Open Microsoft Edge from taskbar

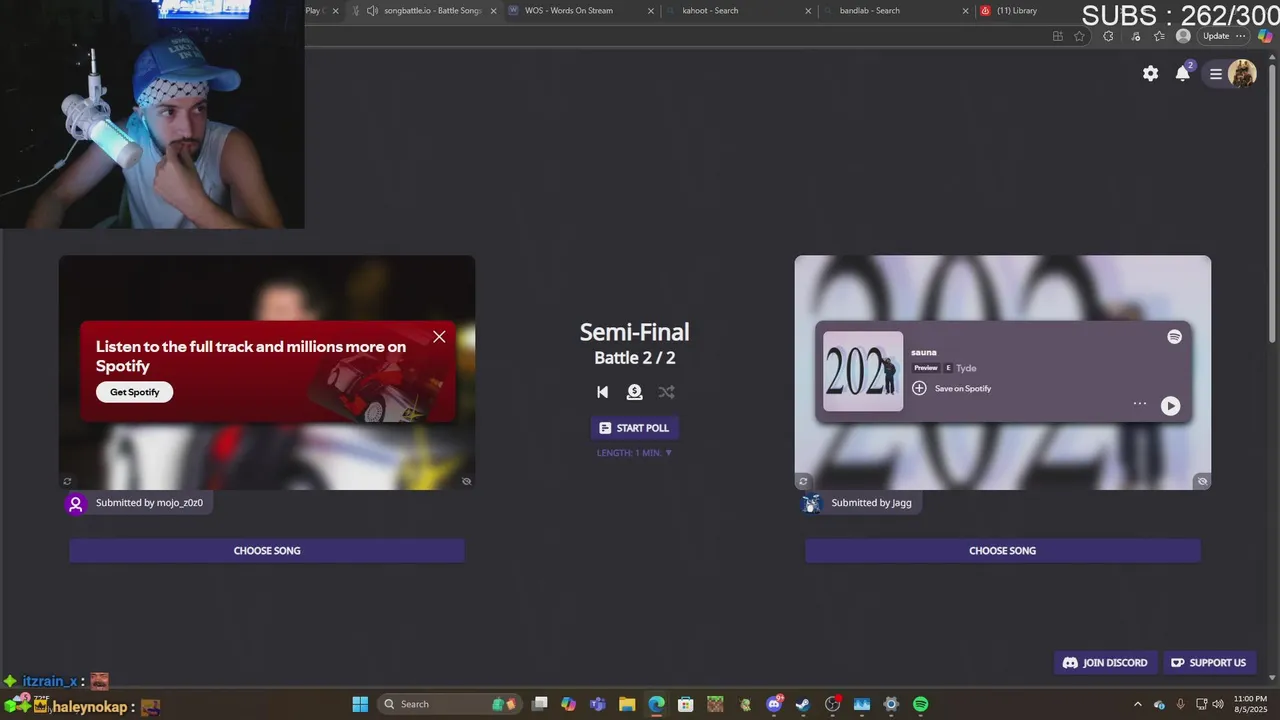tap(656, 704)
